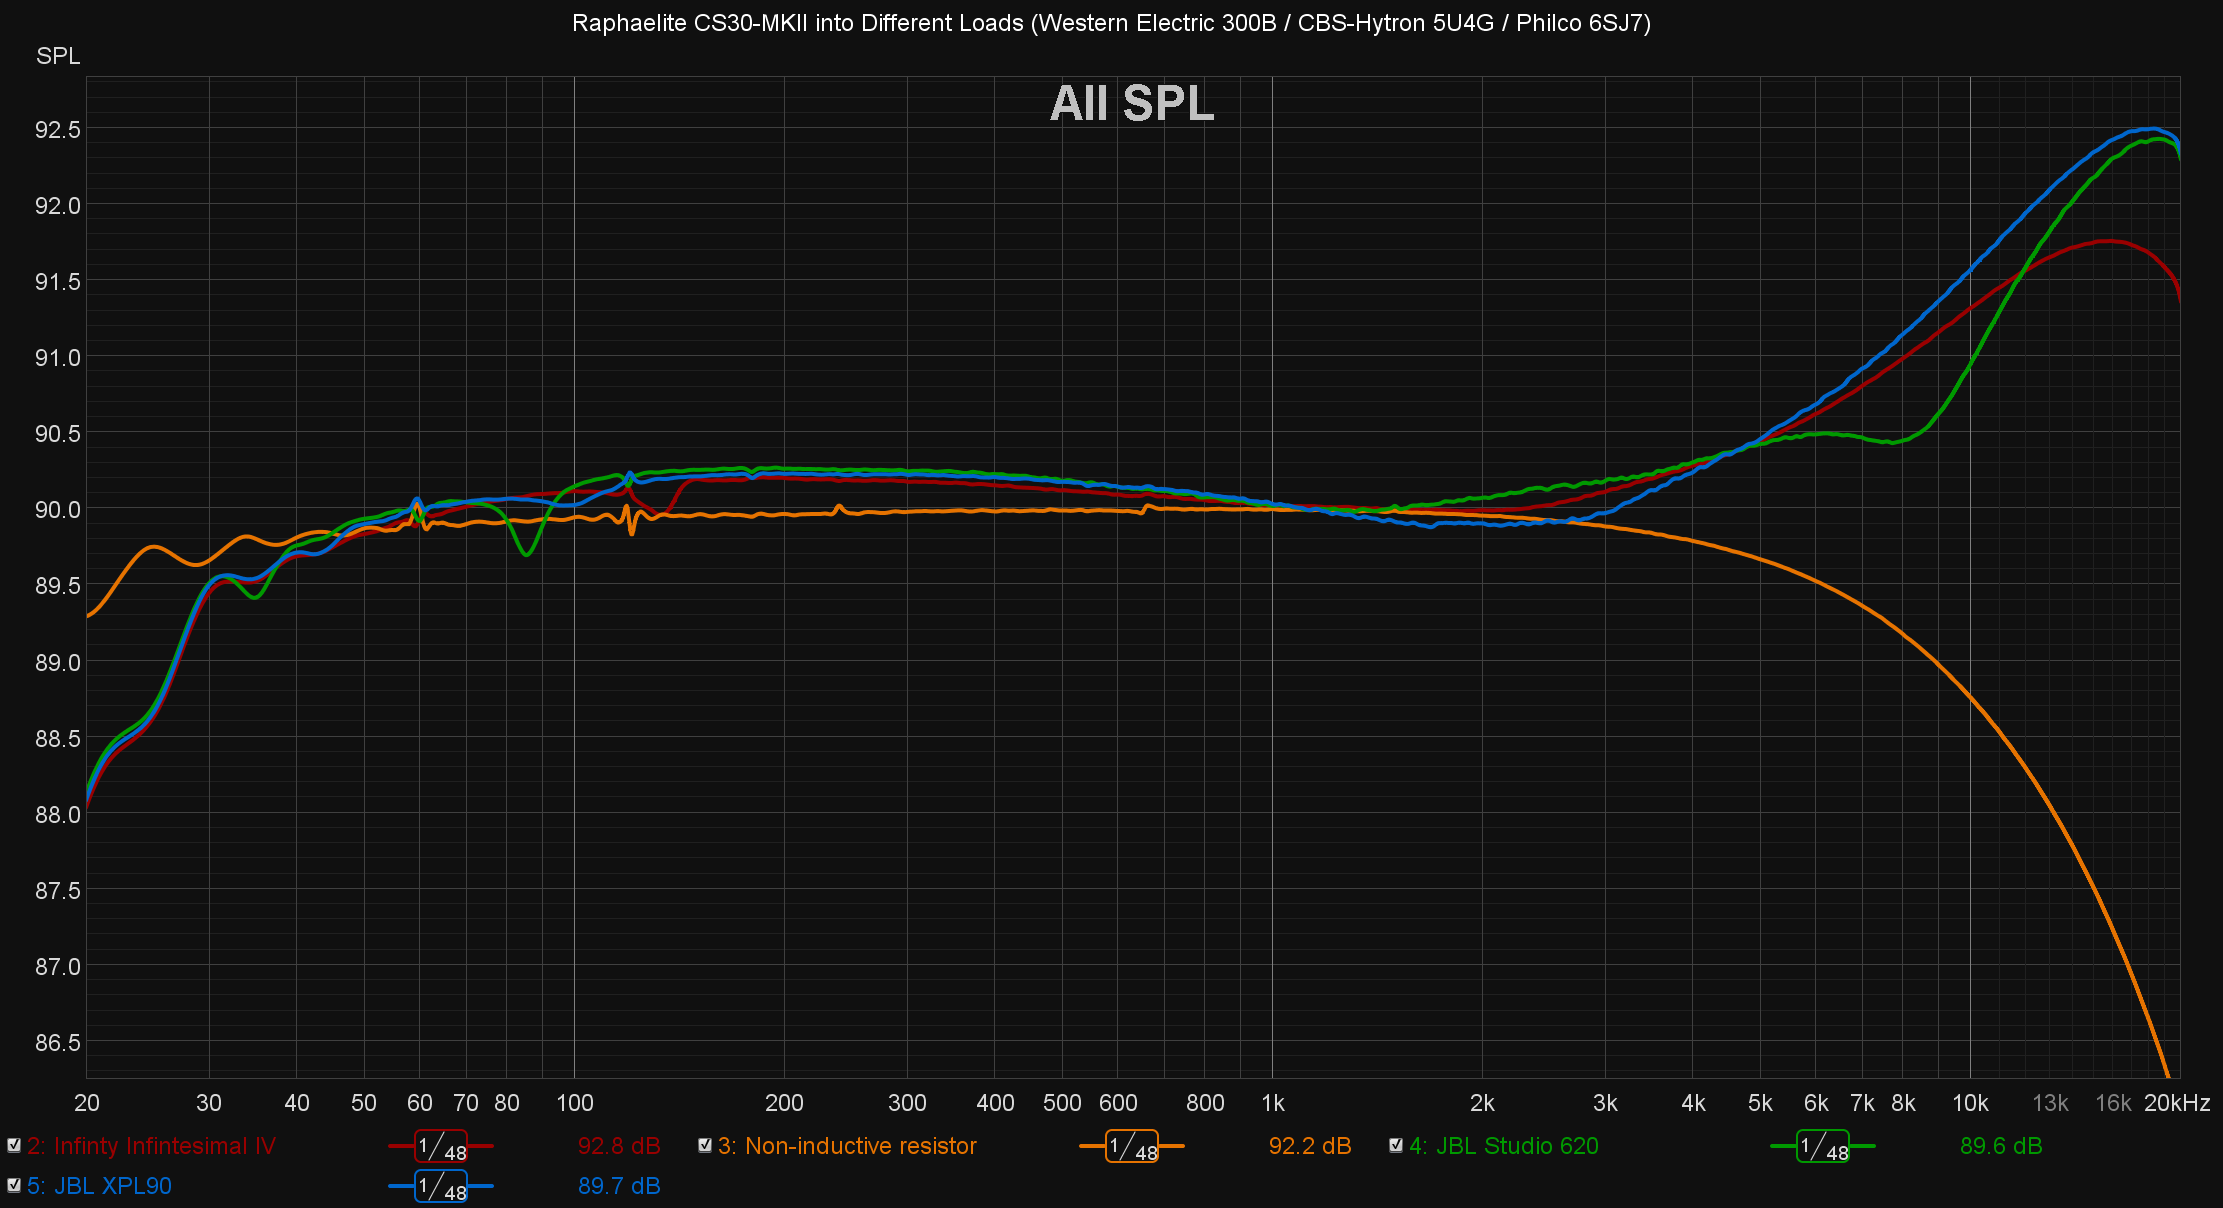Screen dimensions: 2223x1208
Task: Click the 1k frequency axis label
Action: 1273,1103
